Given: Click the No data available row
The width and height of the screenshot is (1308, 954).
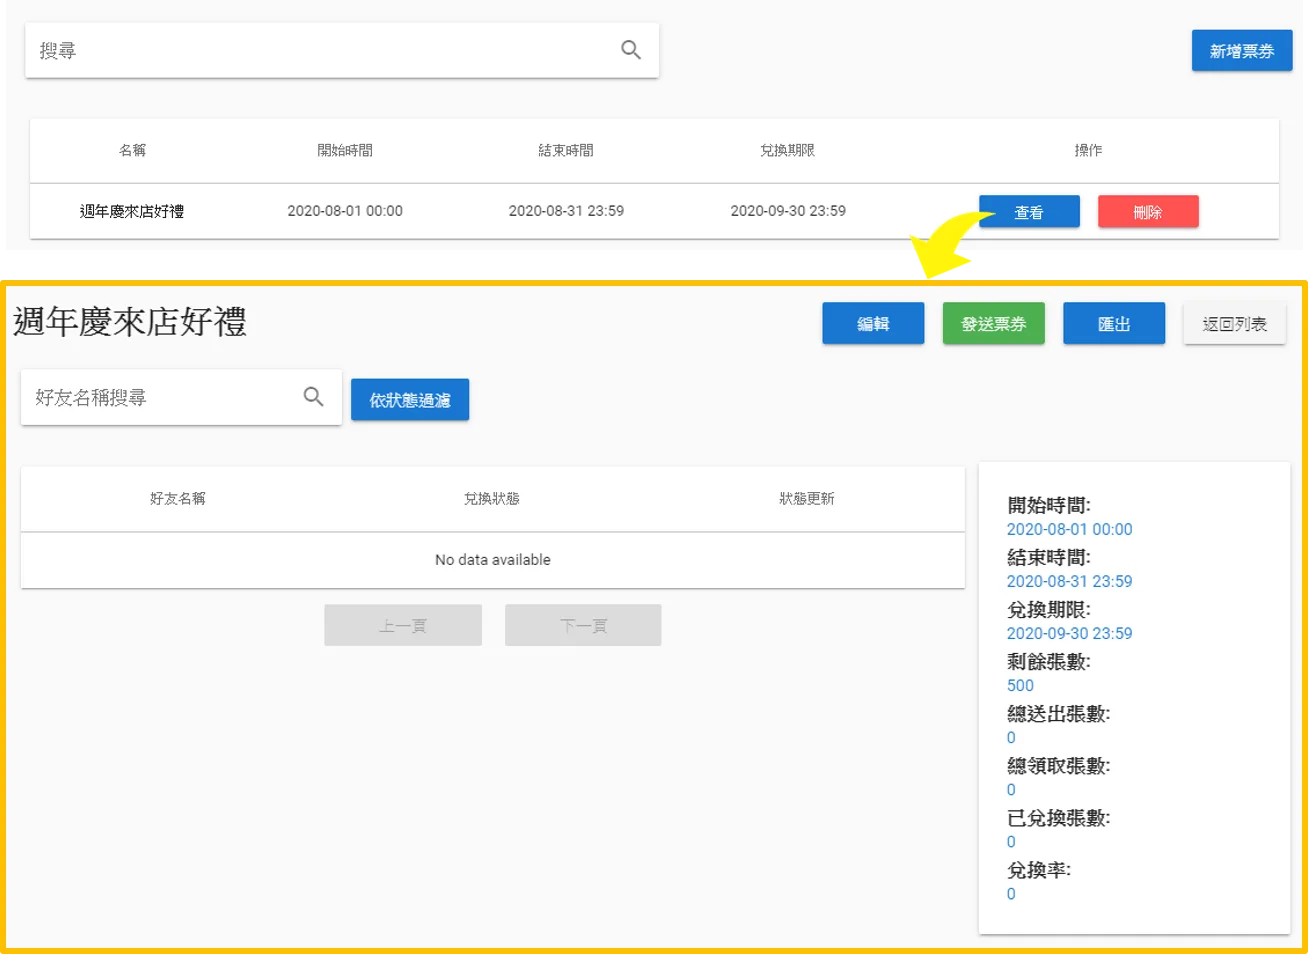Looking at the screenshot, I should (x=493, y=560).
